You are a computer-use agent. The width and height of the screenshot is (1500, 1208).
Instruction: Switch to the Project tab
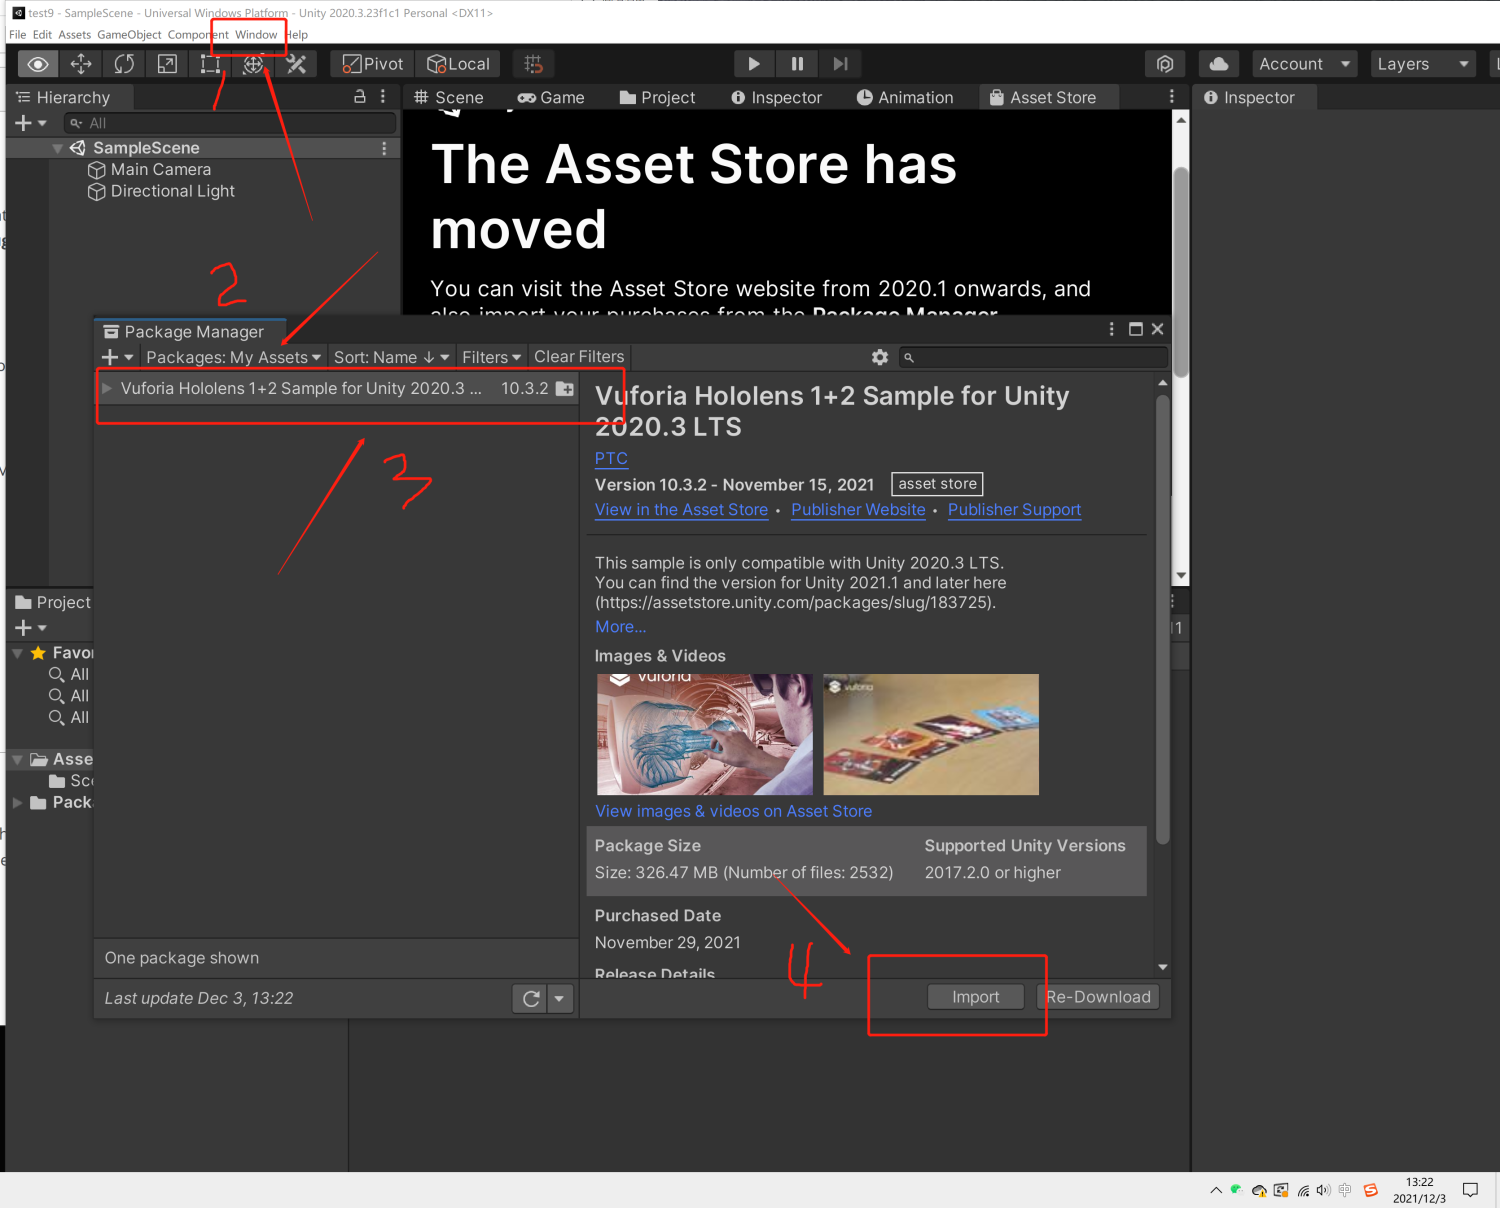pos(657,97)
